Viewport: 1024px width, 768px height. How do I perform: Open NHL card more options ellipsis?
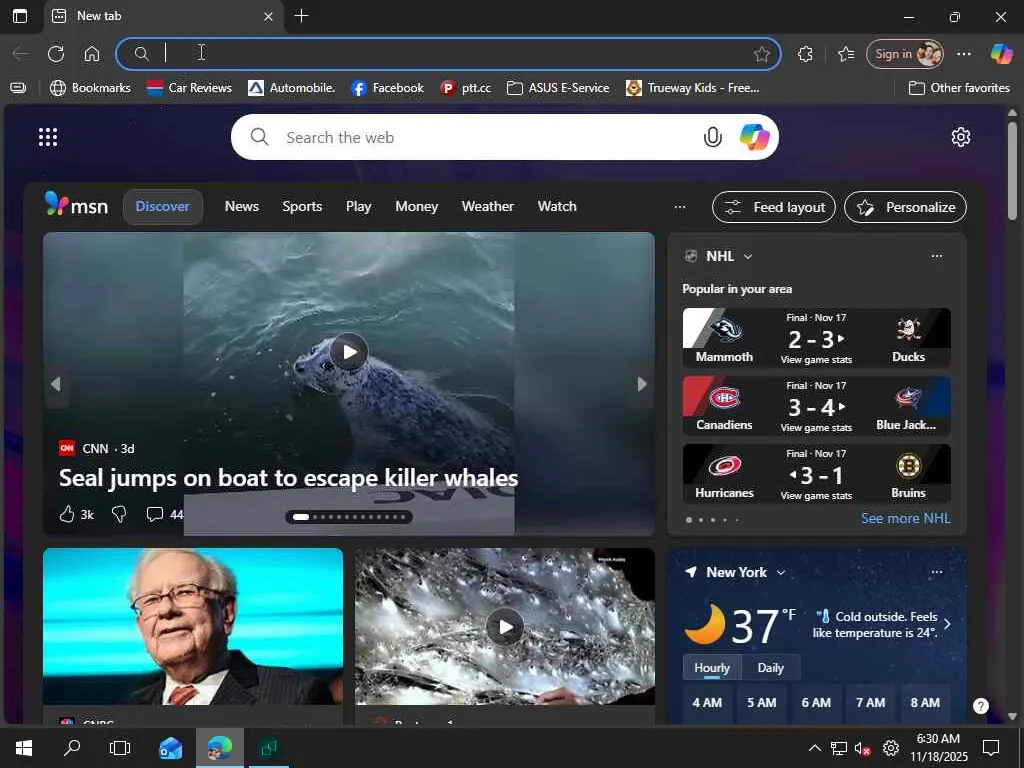click(936, 256)
